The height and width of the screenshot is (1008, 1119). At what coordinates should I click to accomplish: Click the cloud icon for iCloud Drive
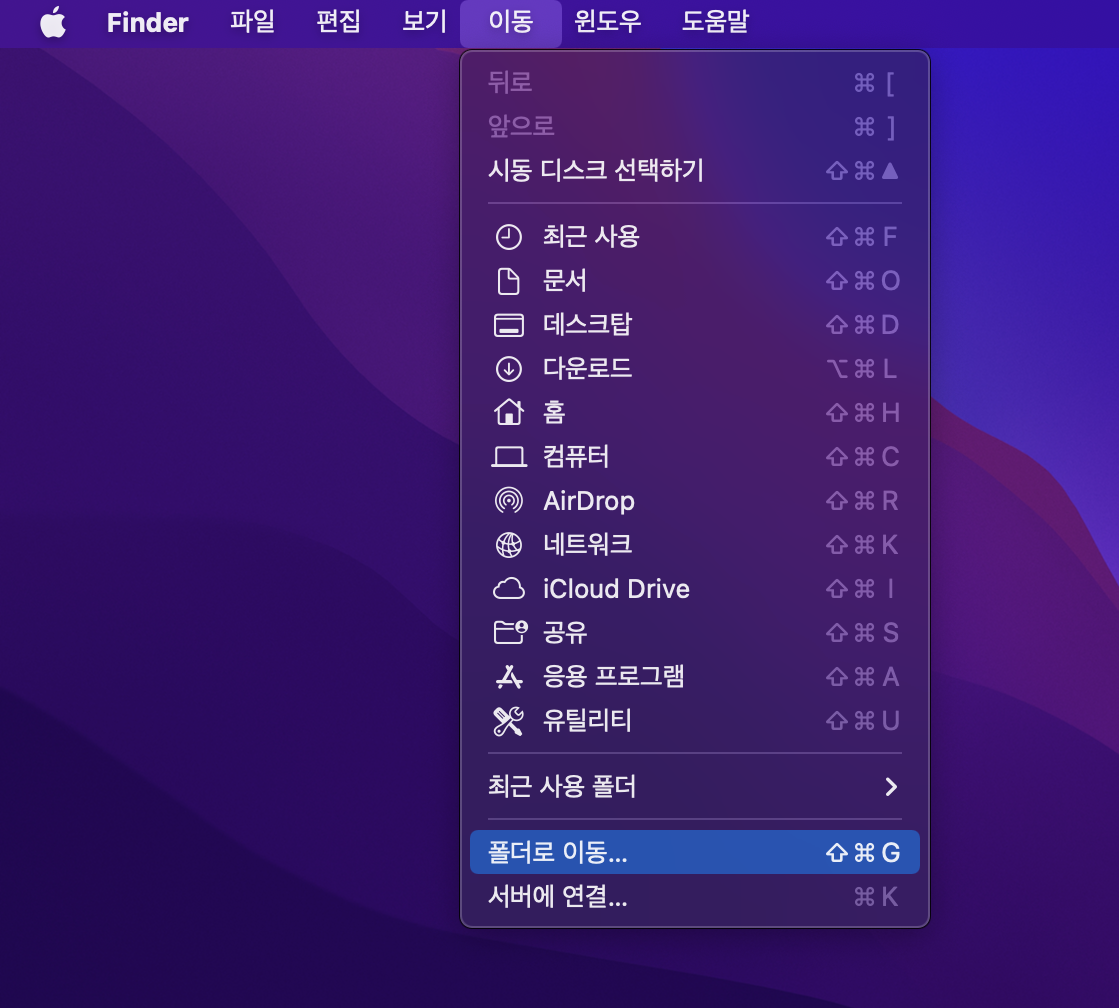(x=509, y=589)
